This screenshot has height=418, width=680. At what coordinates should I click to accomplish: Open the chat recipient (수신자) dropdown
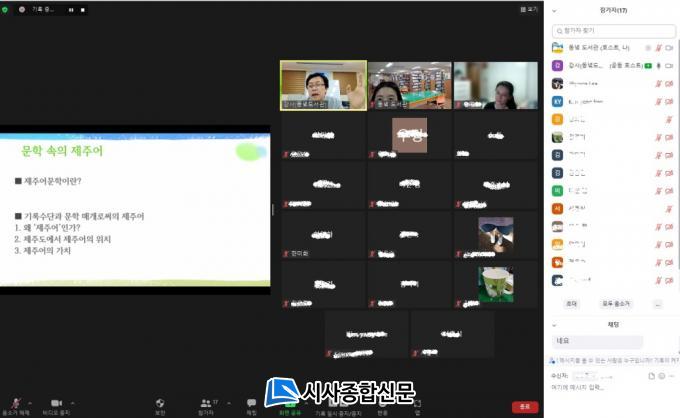[589, 376]
